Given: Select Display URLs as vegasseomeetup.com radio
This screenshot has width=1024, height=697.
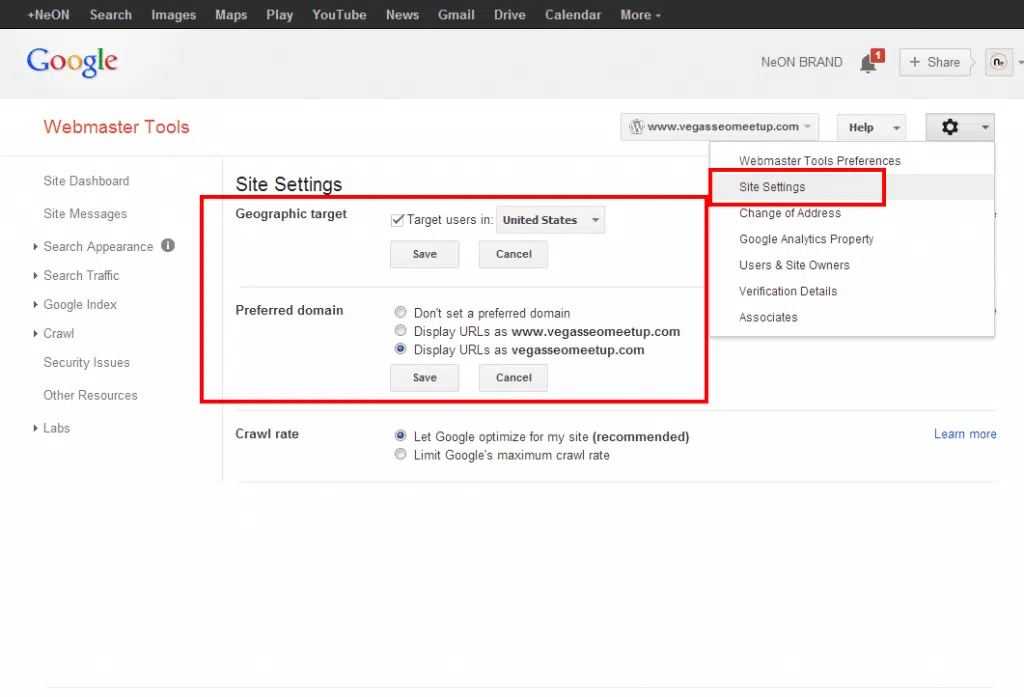Looking at the screenshot, I should [400, 349].
